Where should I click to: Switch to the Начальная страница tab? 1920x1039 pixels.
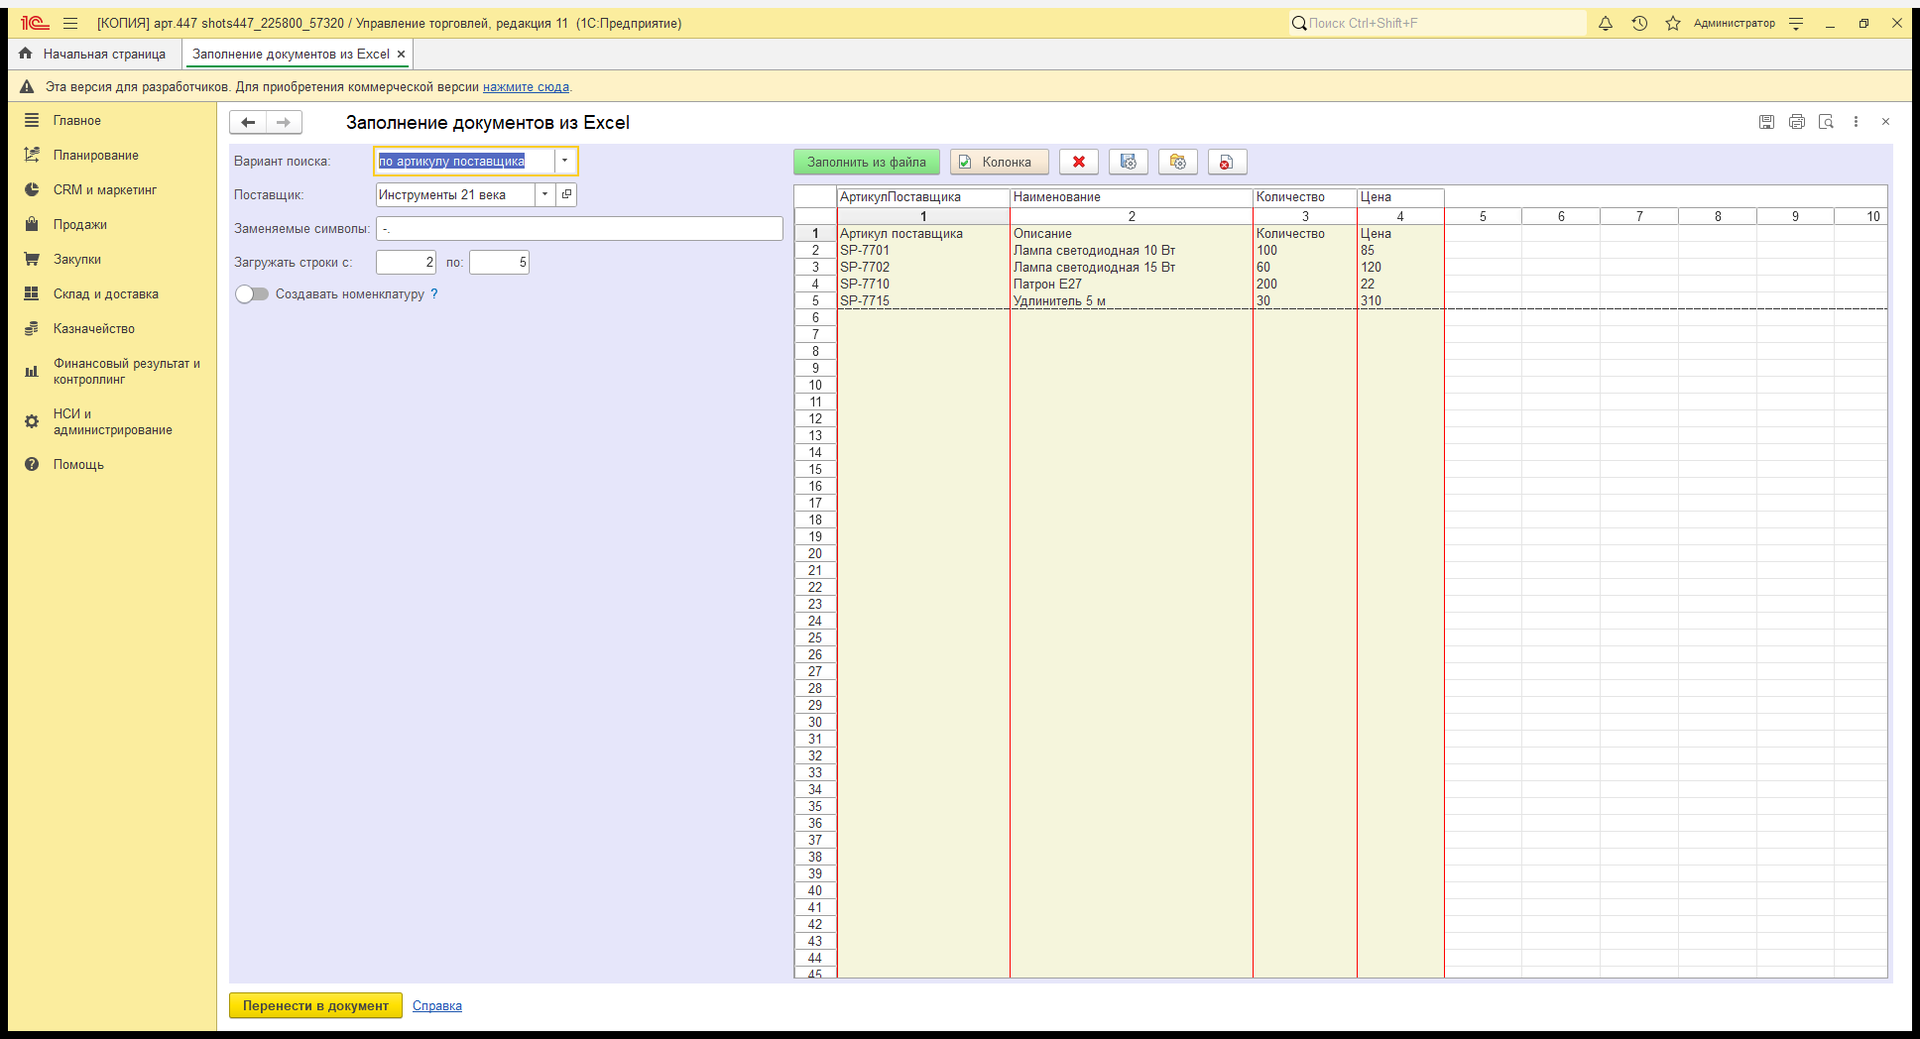click(x=95, y=54)
